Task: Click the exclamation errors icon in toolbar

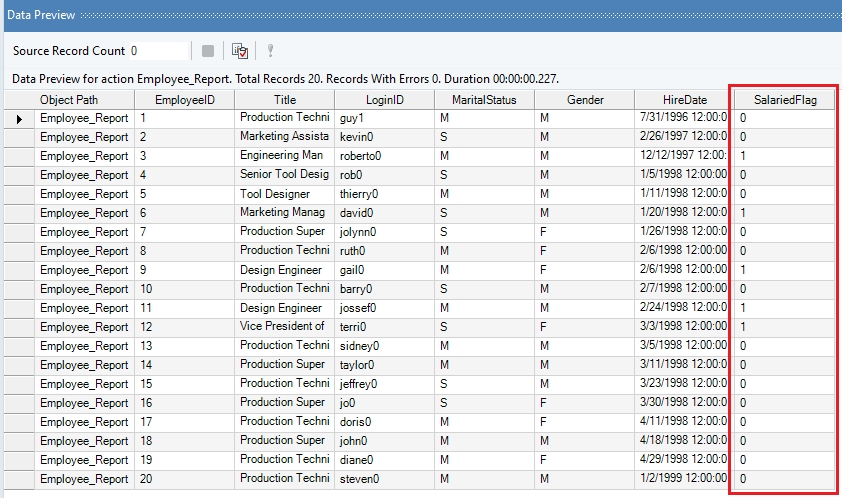Action: pos(269,51)
